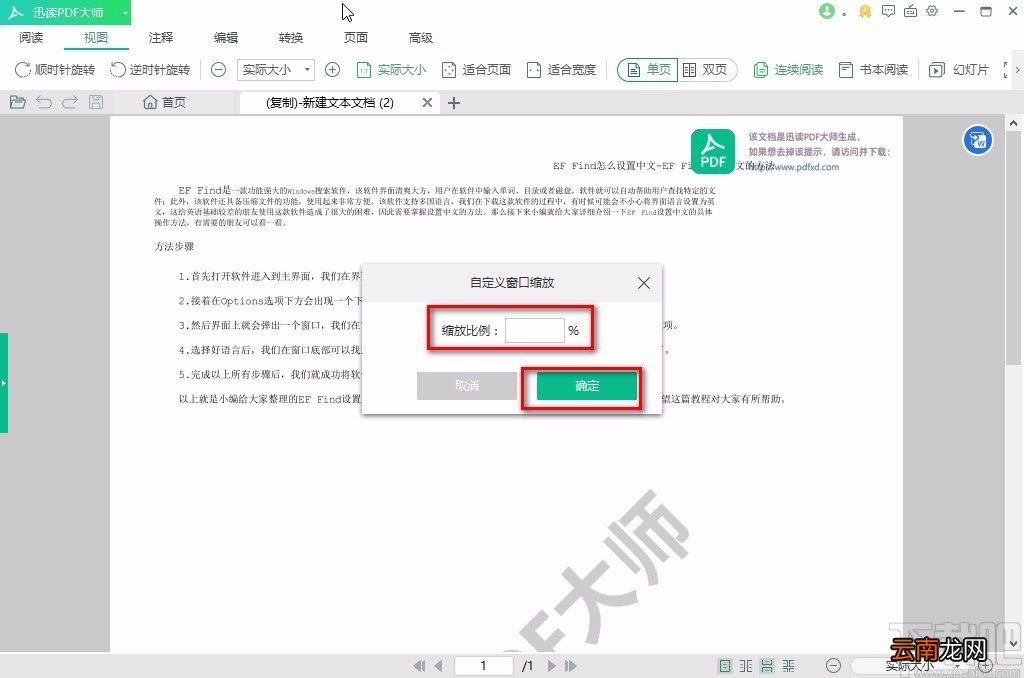Select continuous double layout in status bar
This screenshot has width=1024, height=678.
(789, 666)
